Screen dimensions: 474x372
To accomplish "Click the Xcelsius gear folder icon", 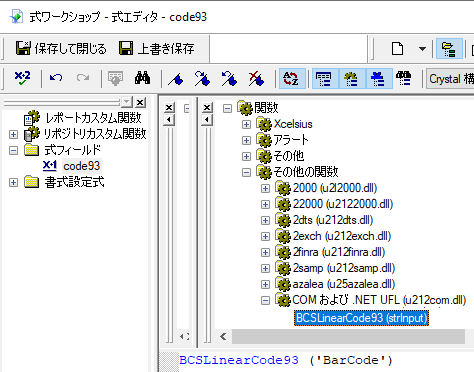I will [265, 124].
